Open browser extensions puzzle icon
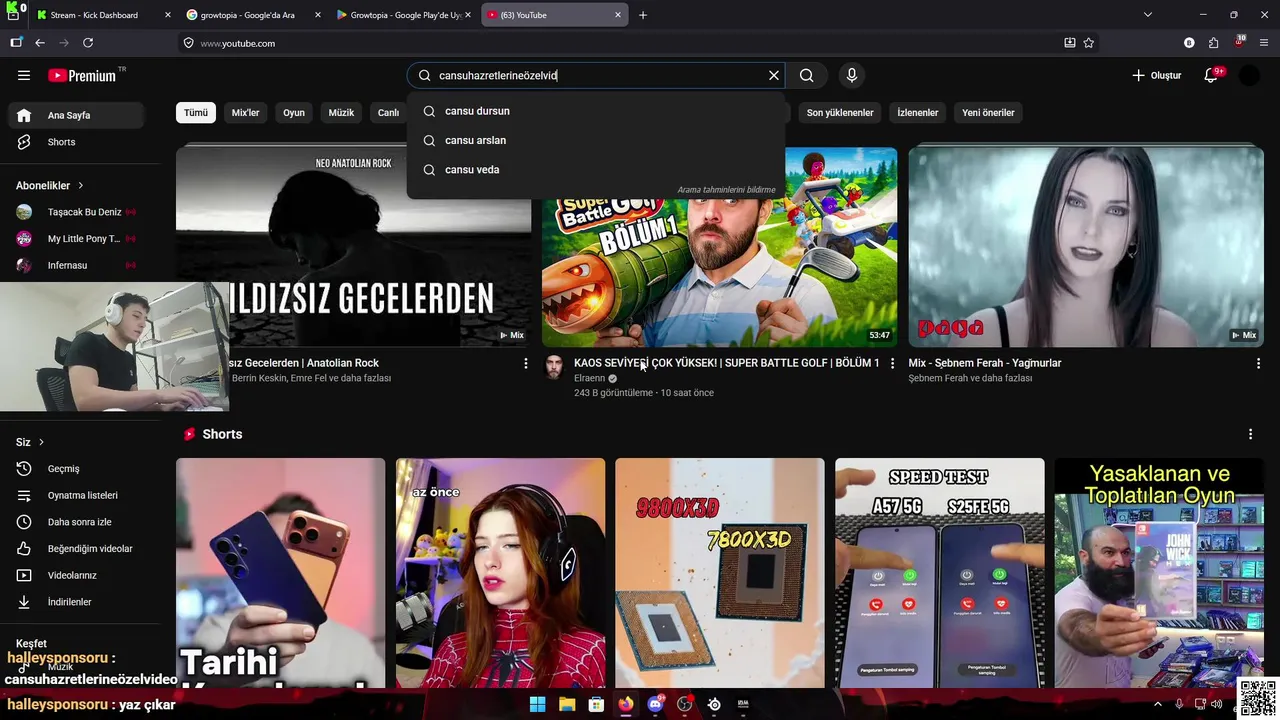 point(1213,43)
